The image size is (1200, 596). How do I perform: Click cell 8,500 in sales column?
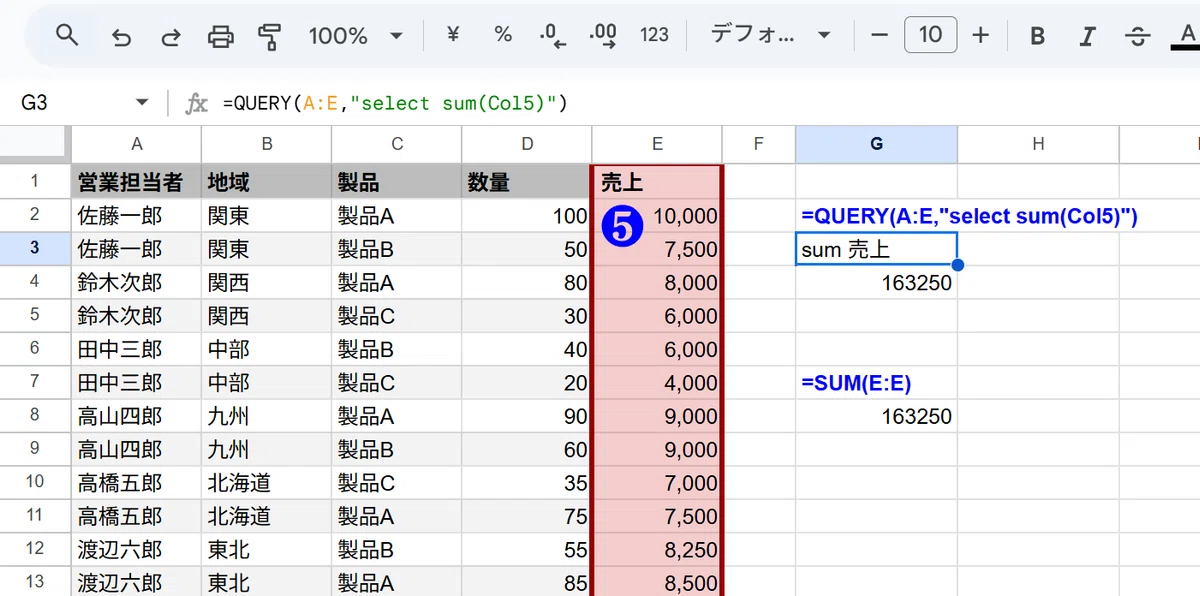coord(657,582)
